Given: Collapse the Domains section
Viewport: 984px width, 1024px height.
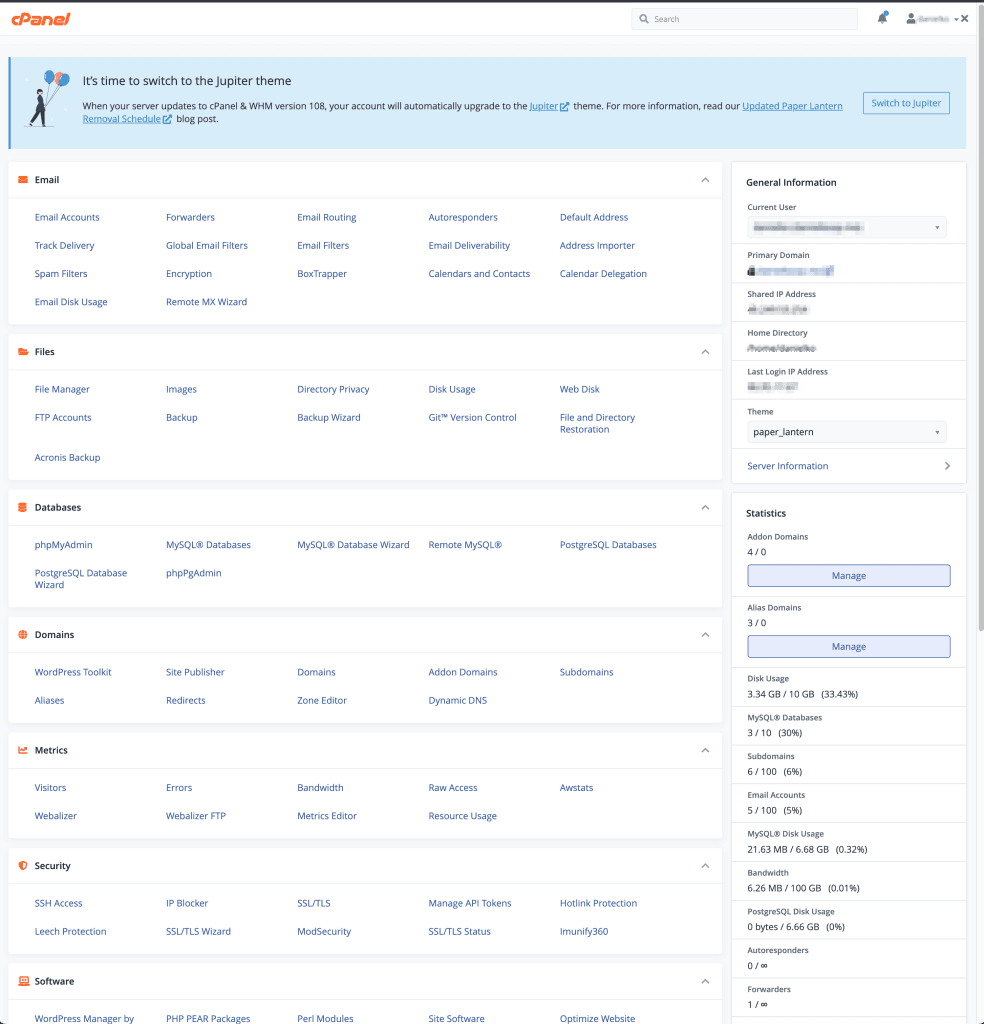Looking at the screenshot, I should pyautogui.click(x=705, y=635).
